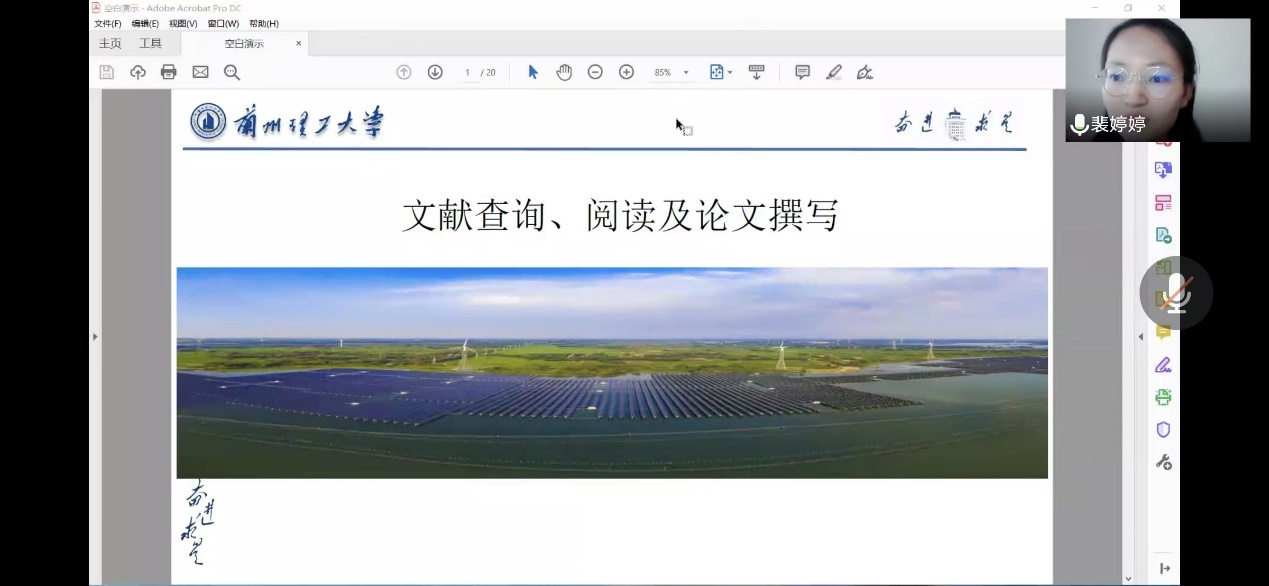Expand the left navigation pane arrow
1269x586 pixels.
(95, 337)
